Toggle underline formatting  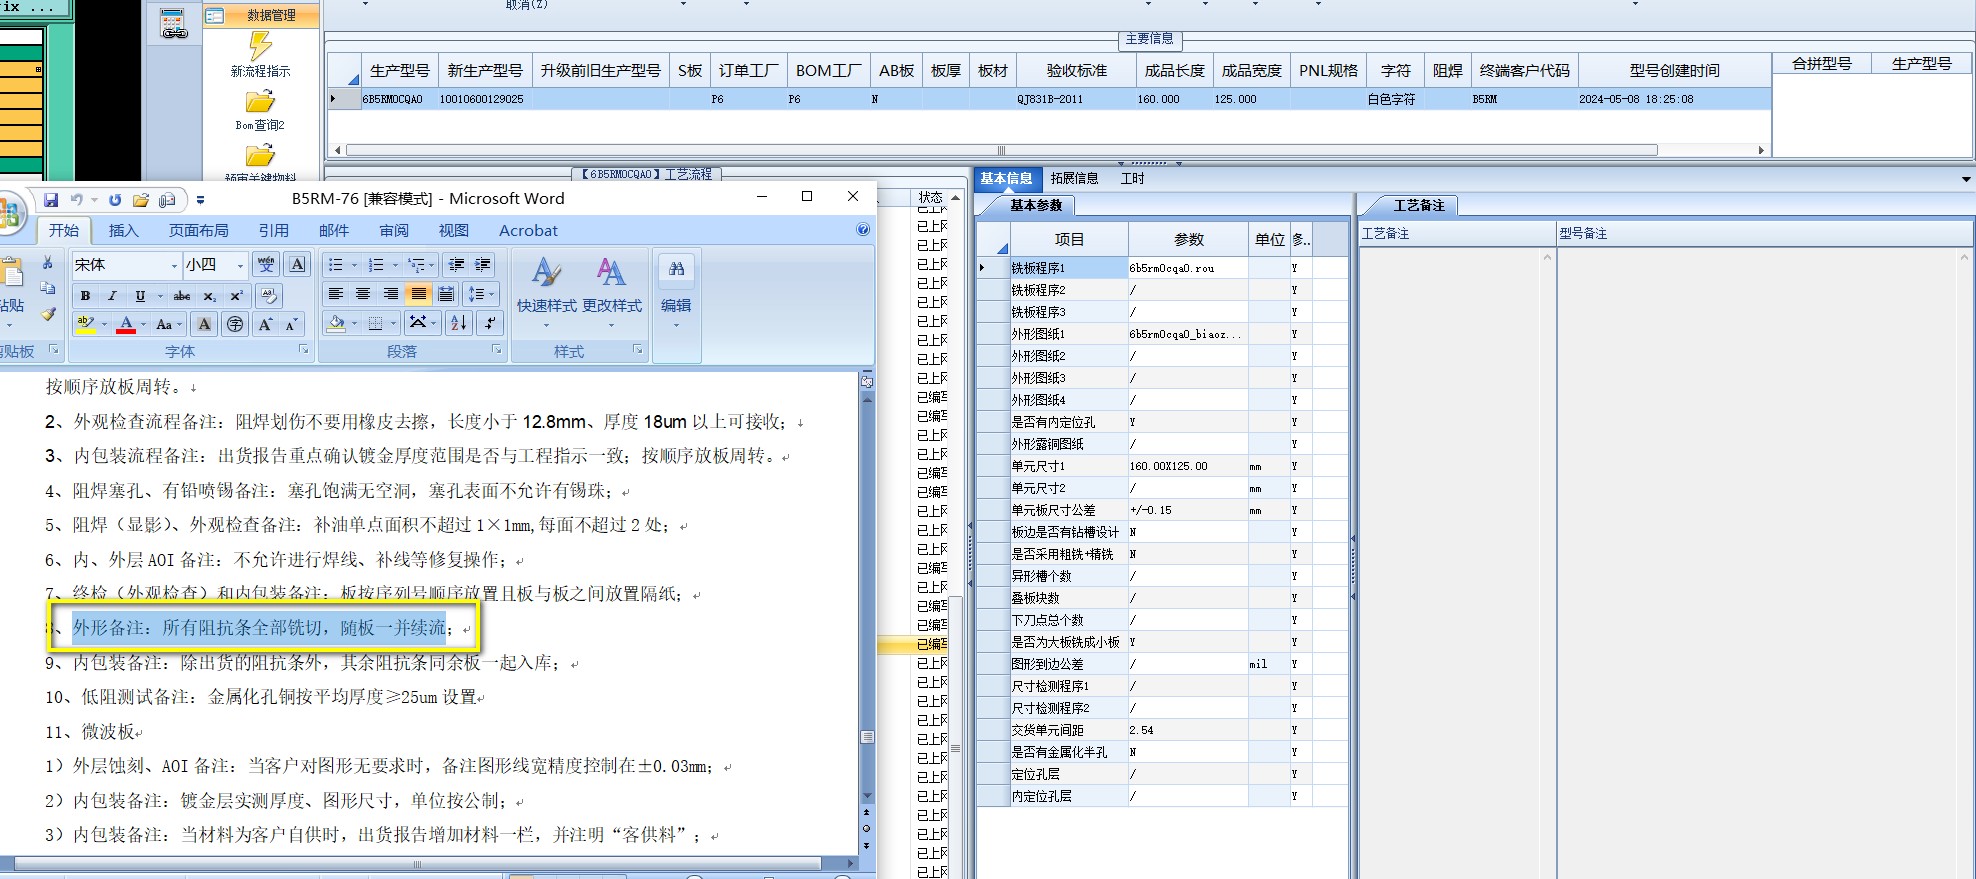point(139,295)
